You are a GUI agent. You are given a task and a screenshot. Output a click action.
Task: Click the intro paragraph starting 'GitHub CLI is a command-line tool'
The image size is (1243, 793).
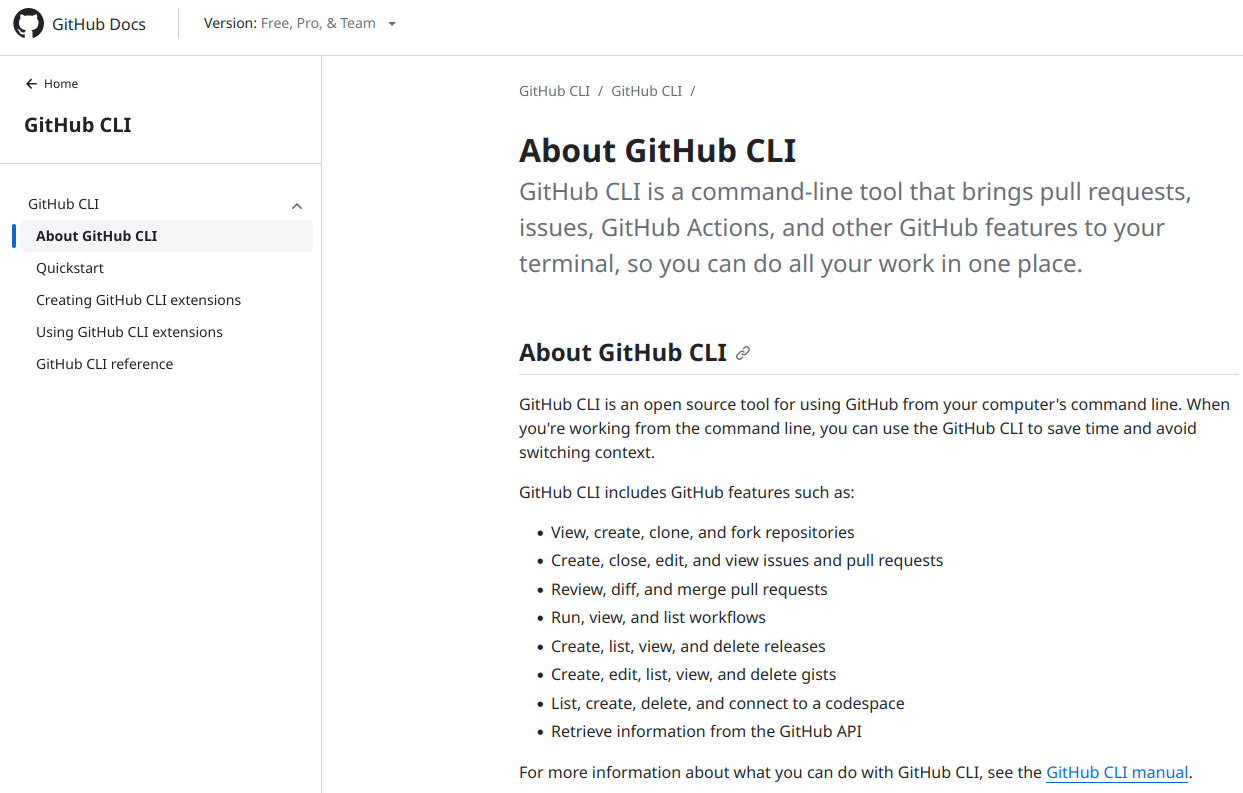855,227
